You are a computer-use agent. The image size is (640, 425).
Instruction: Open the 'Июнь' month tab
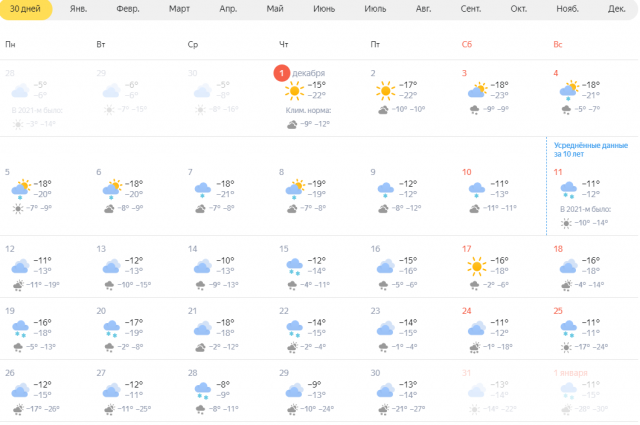click(324, 9)
